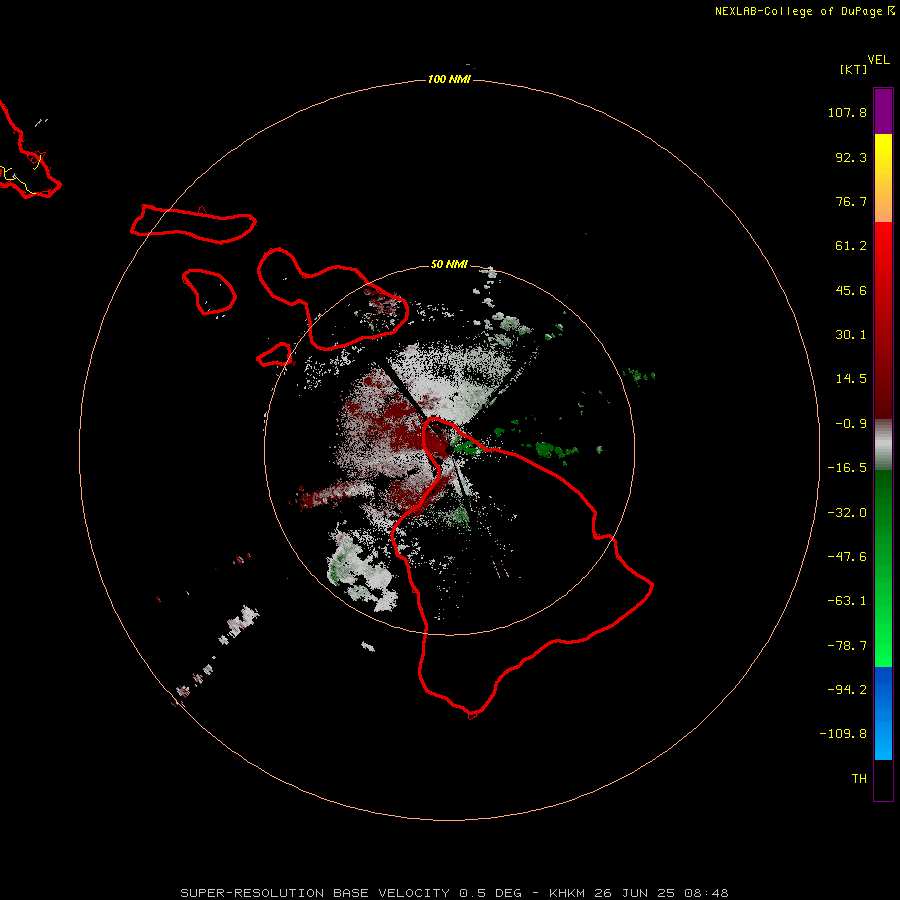
Task: Click the -78.7 legend value
Action: tap(847, 646)
